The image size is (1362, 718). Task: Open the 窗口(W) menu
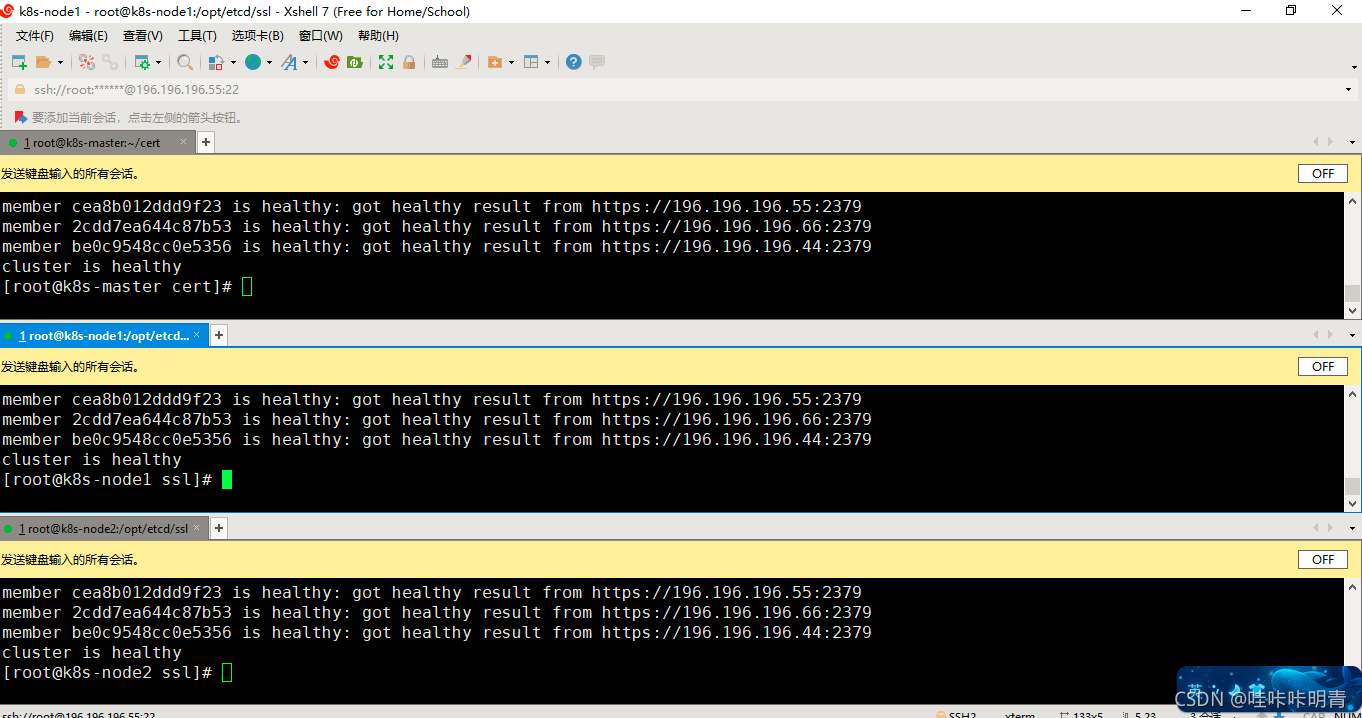[x=320, y=36]
